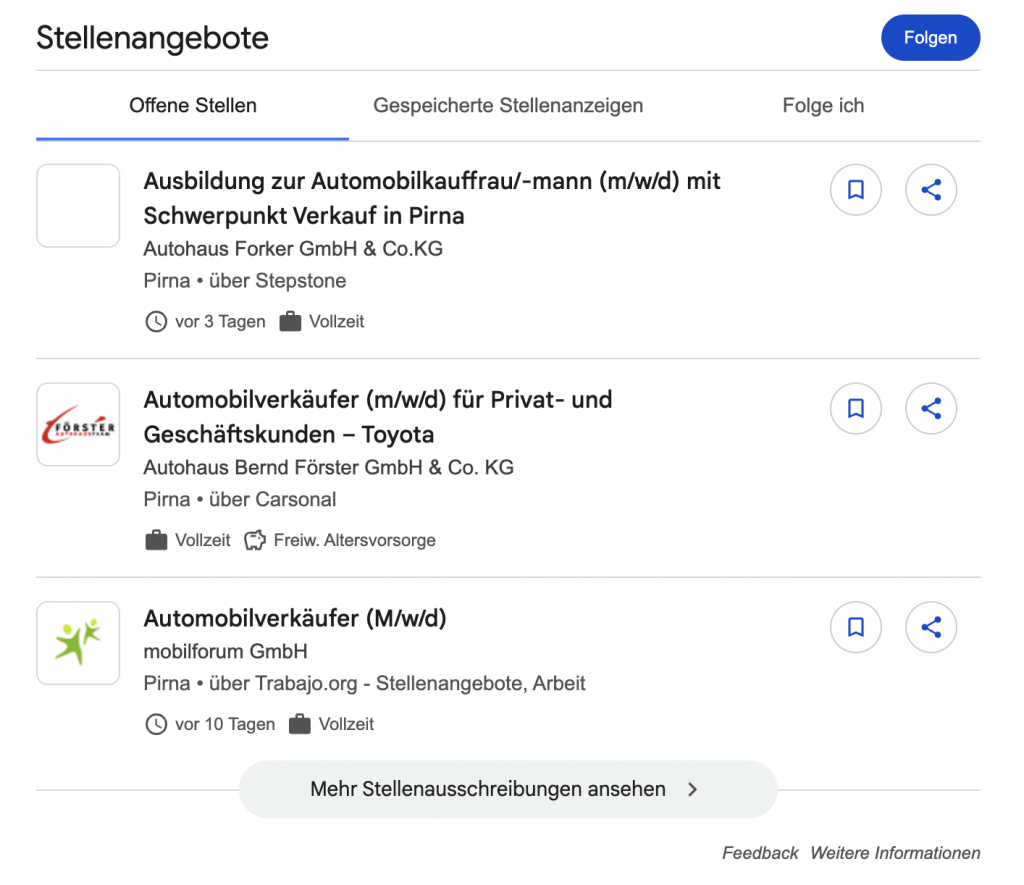Bookmark the Autohaus Forker Ausbildung job
Image resolution: width=1024 pixels, height=885 pixels.
(x=856, y=190)
